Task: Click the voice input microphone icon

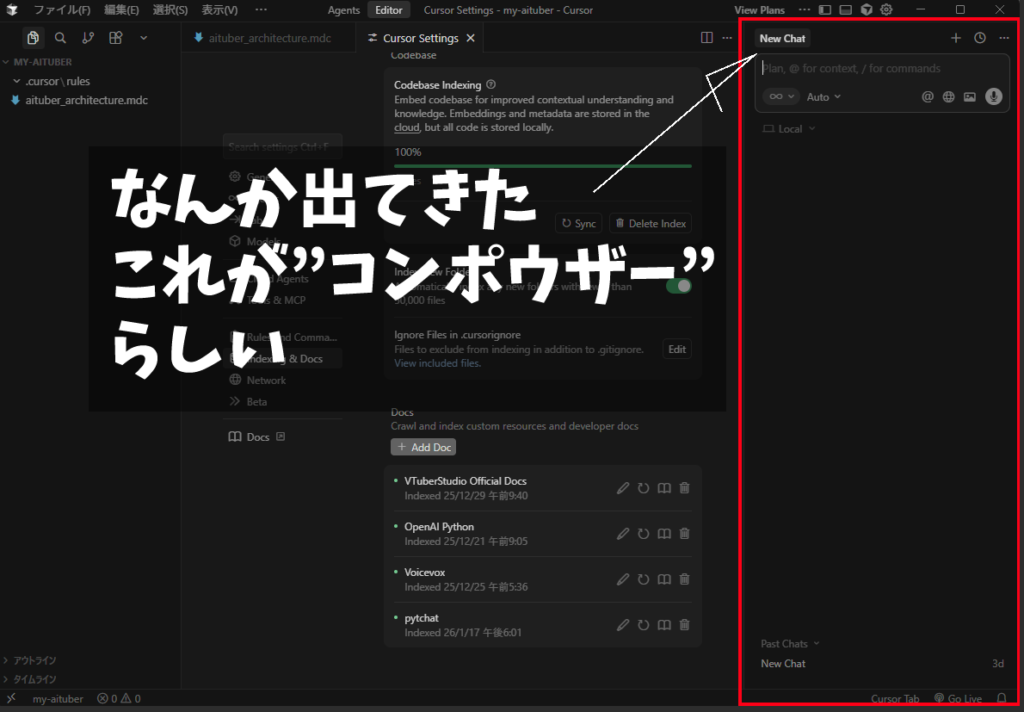Action: 993,97
